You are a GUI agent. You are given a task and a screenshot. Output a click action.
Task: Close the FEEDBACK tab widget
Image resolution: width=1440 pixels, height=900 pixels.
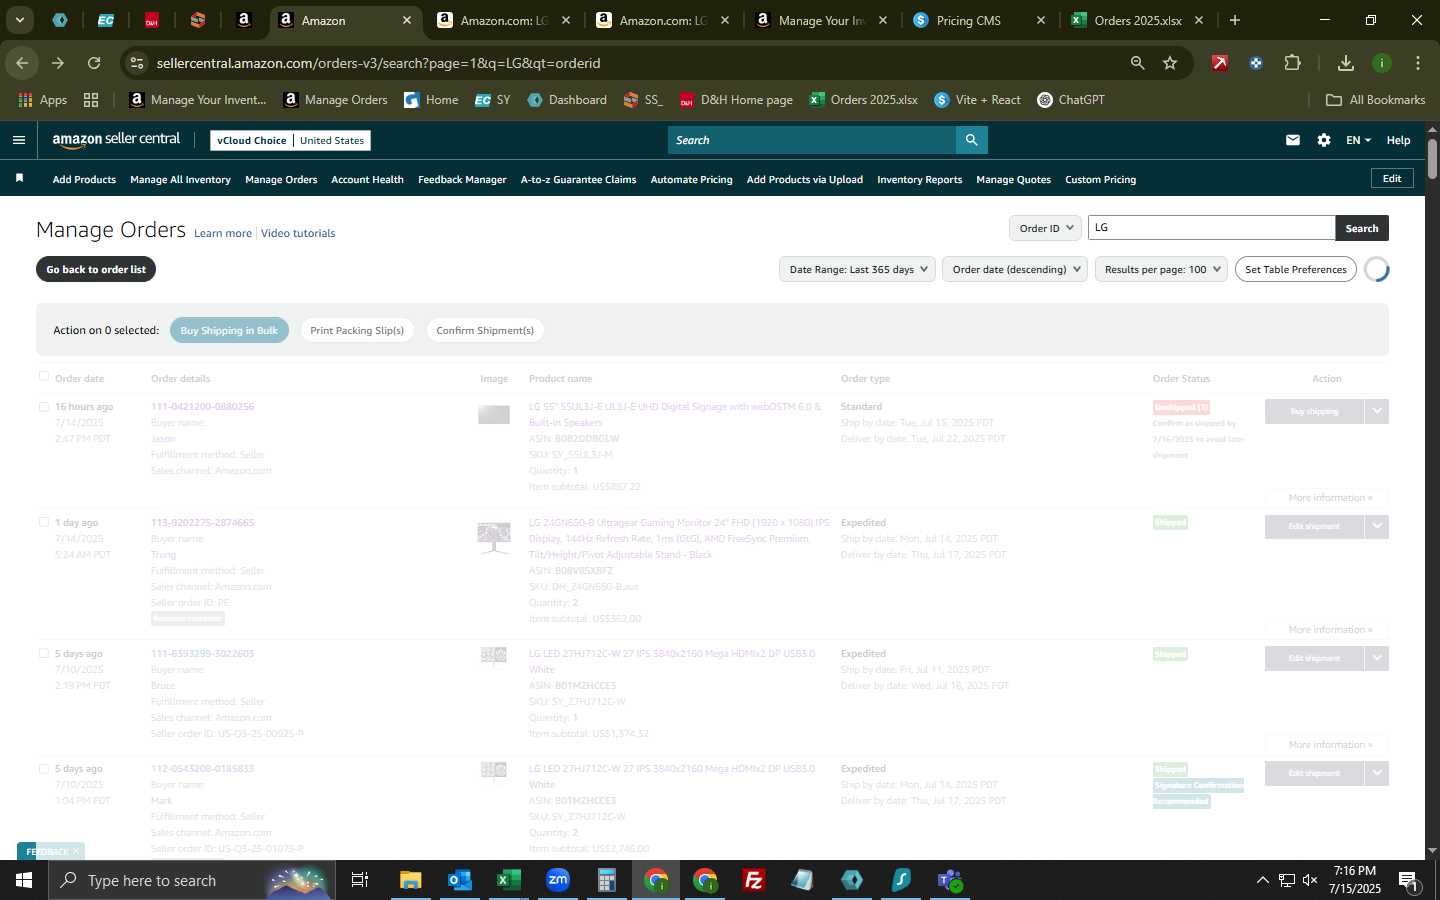click(x=76, y=852)
